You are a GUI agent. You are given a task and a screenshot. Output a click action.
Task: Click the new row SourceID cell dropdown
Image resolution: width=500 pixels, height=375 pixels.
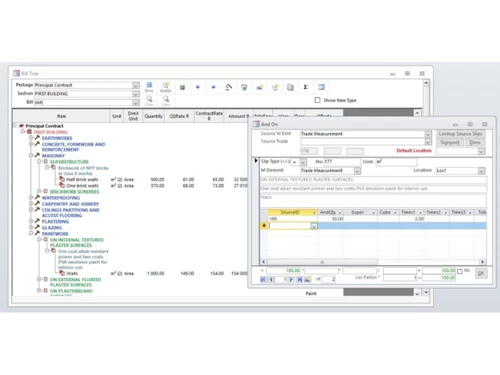coord(314,226)
